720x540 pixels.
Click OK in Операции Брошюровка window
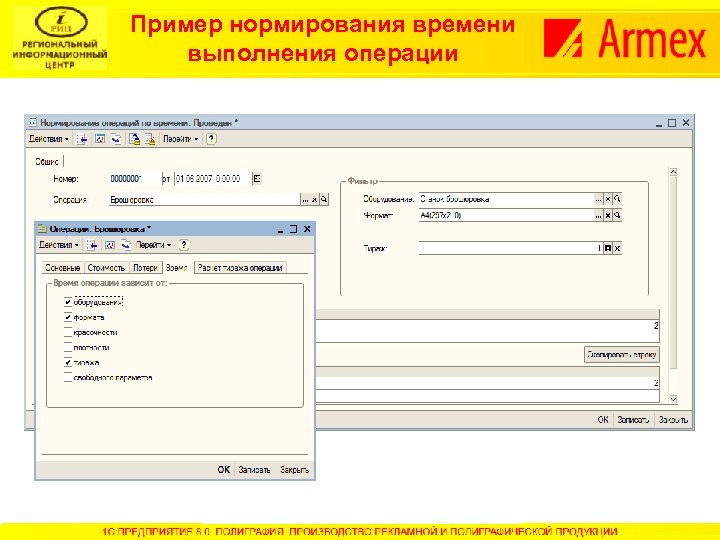click(224, 470)
